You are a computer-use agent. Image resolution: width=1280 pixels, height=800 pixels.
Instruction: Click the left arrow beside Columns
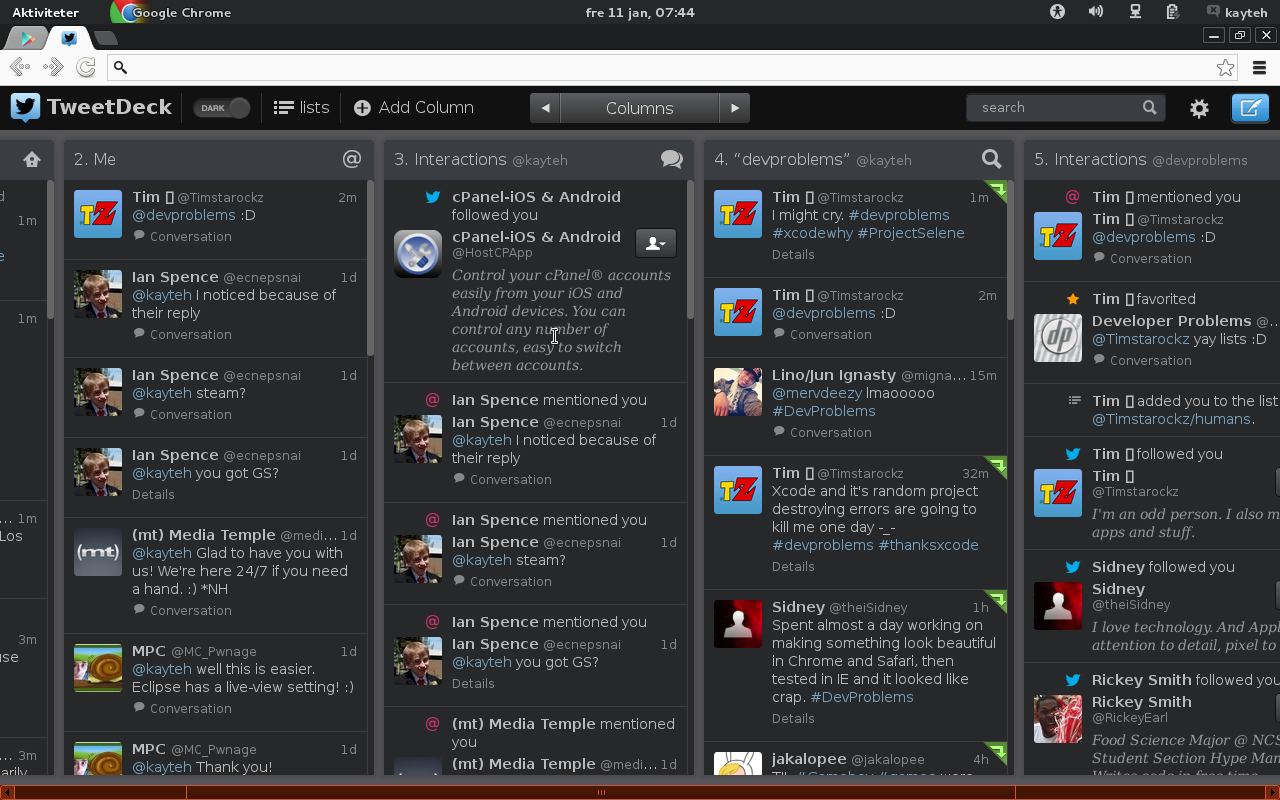tap(545, 108)
